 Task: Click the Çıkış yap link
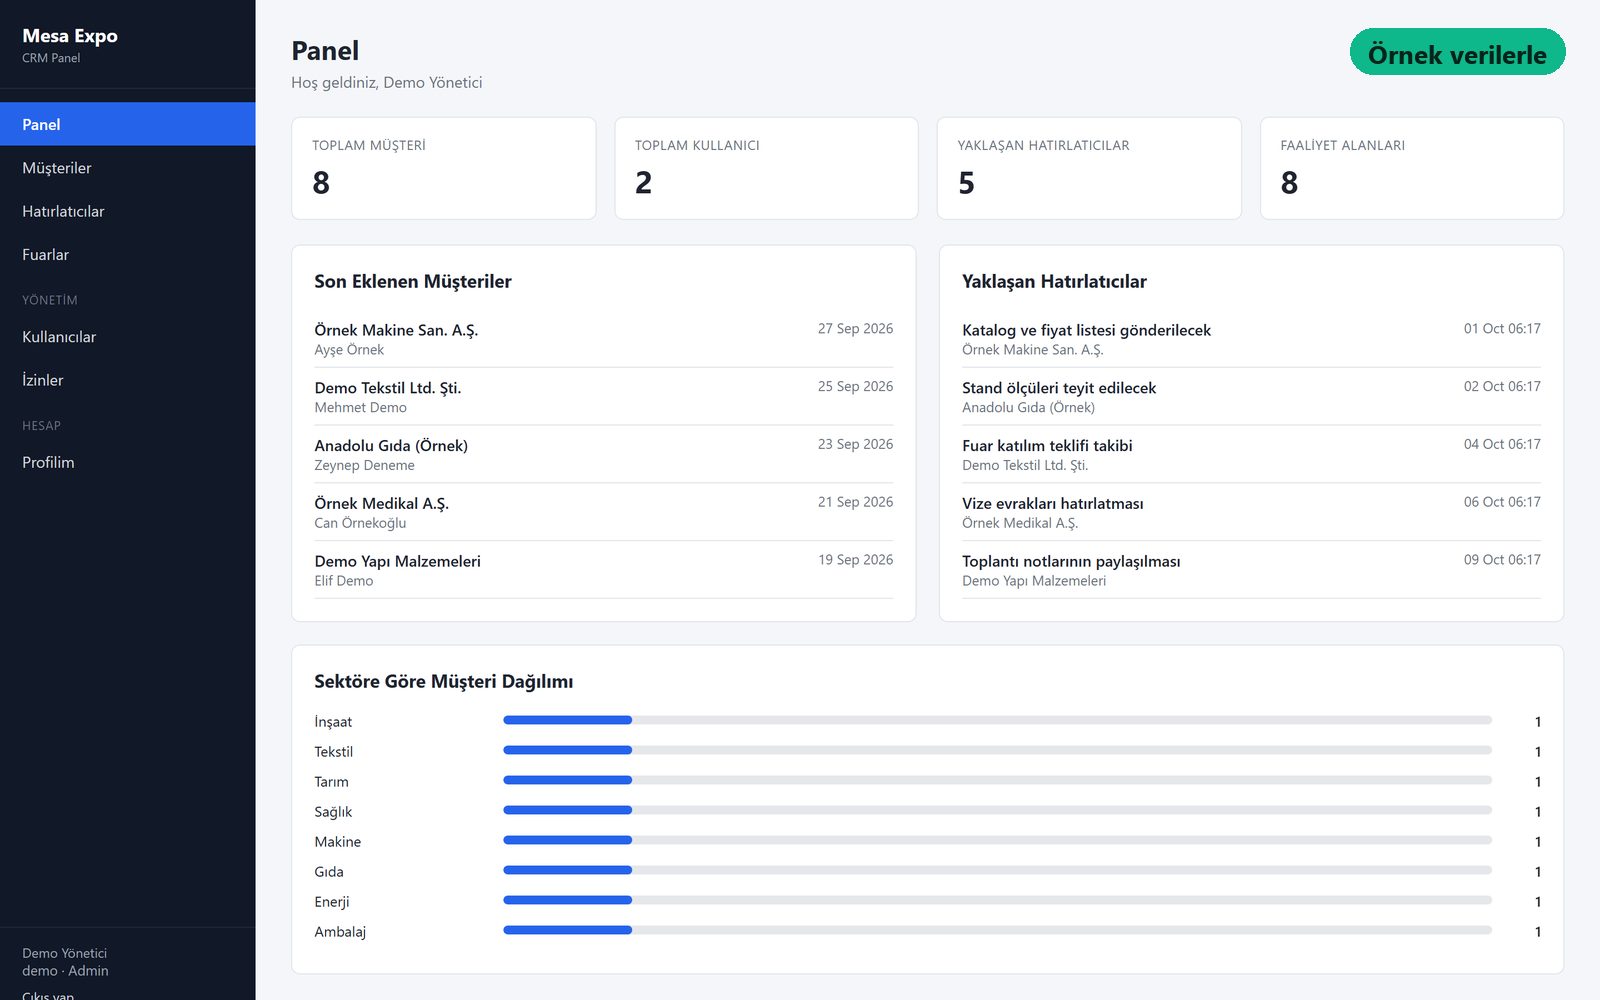click(48, 995)
